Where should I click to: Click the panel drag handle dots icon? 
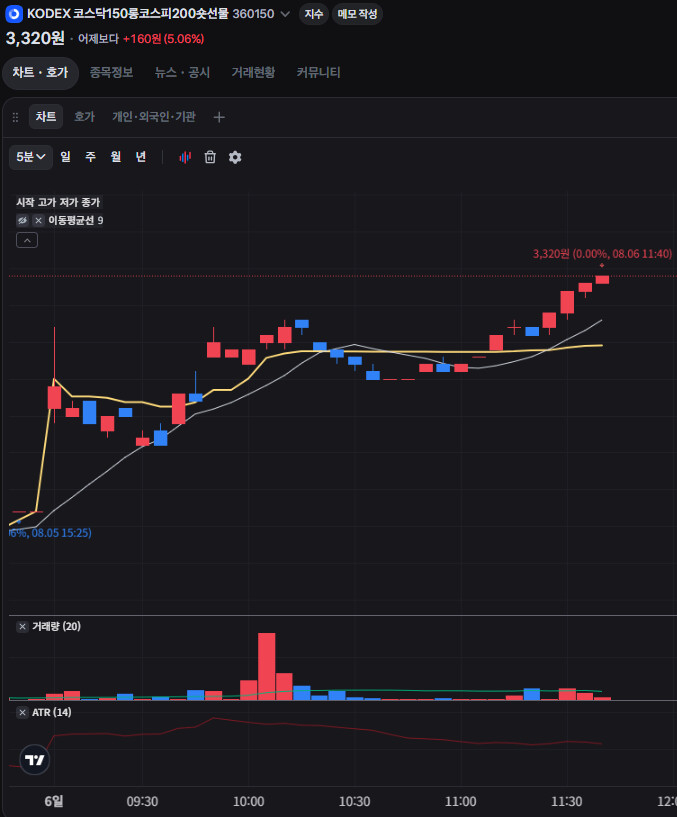click(x=15, y=117)
